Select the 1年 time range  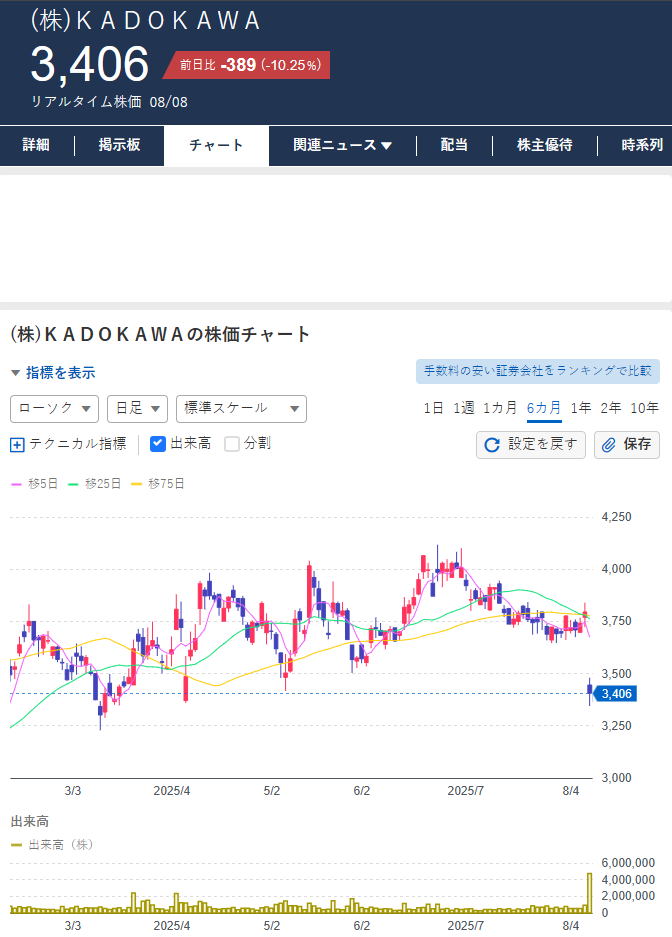click(581, 408)
